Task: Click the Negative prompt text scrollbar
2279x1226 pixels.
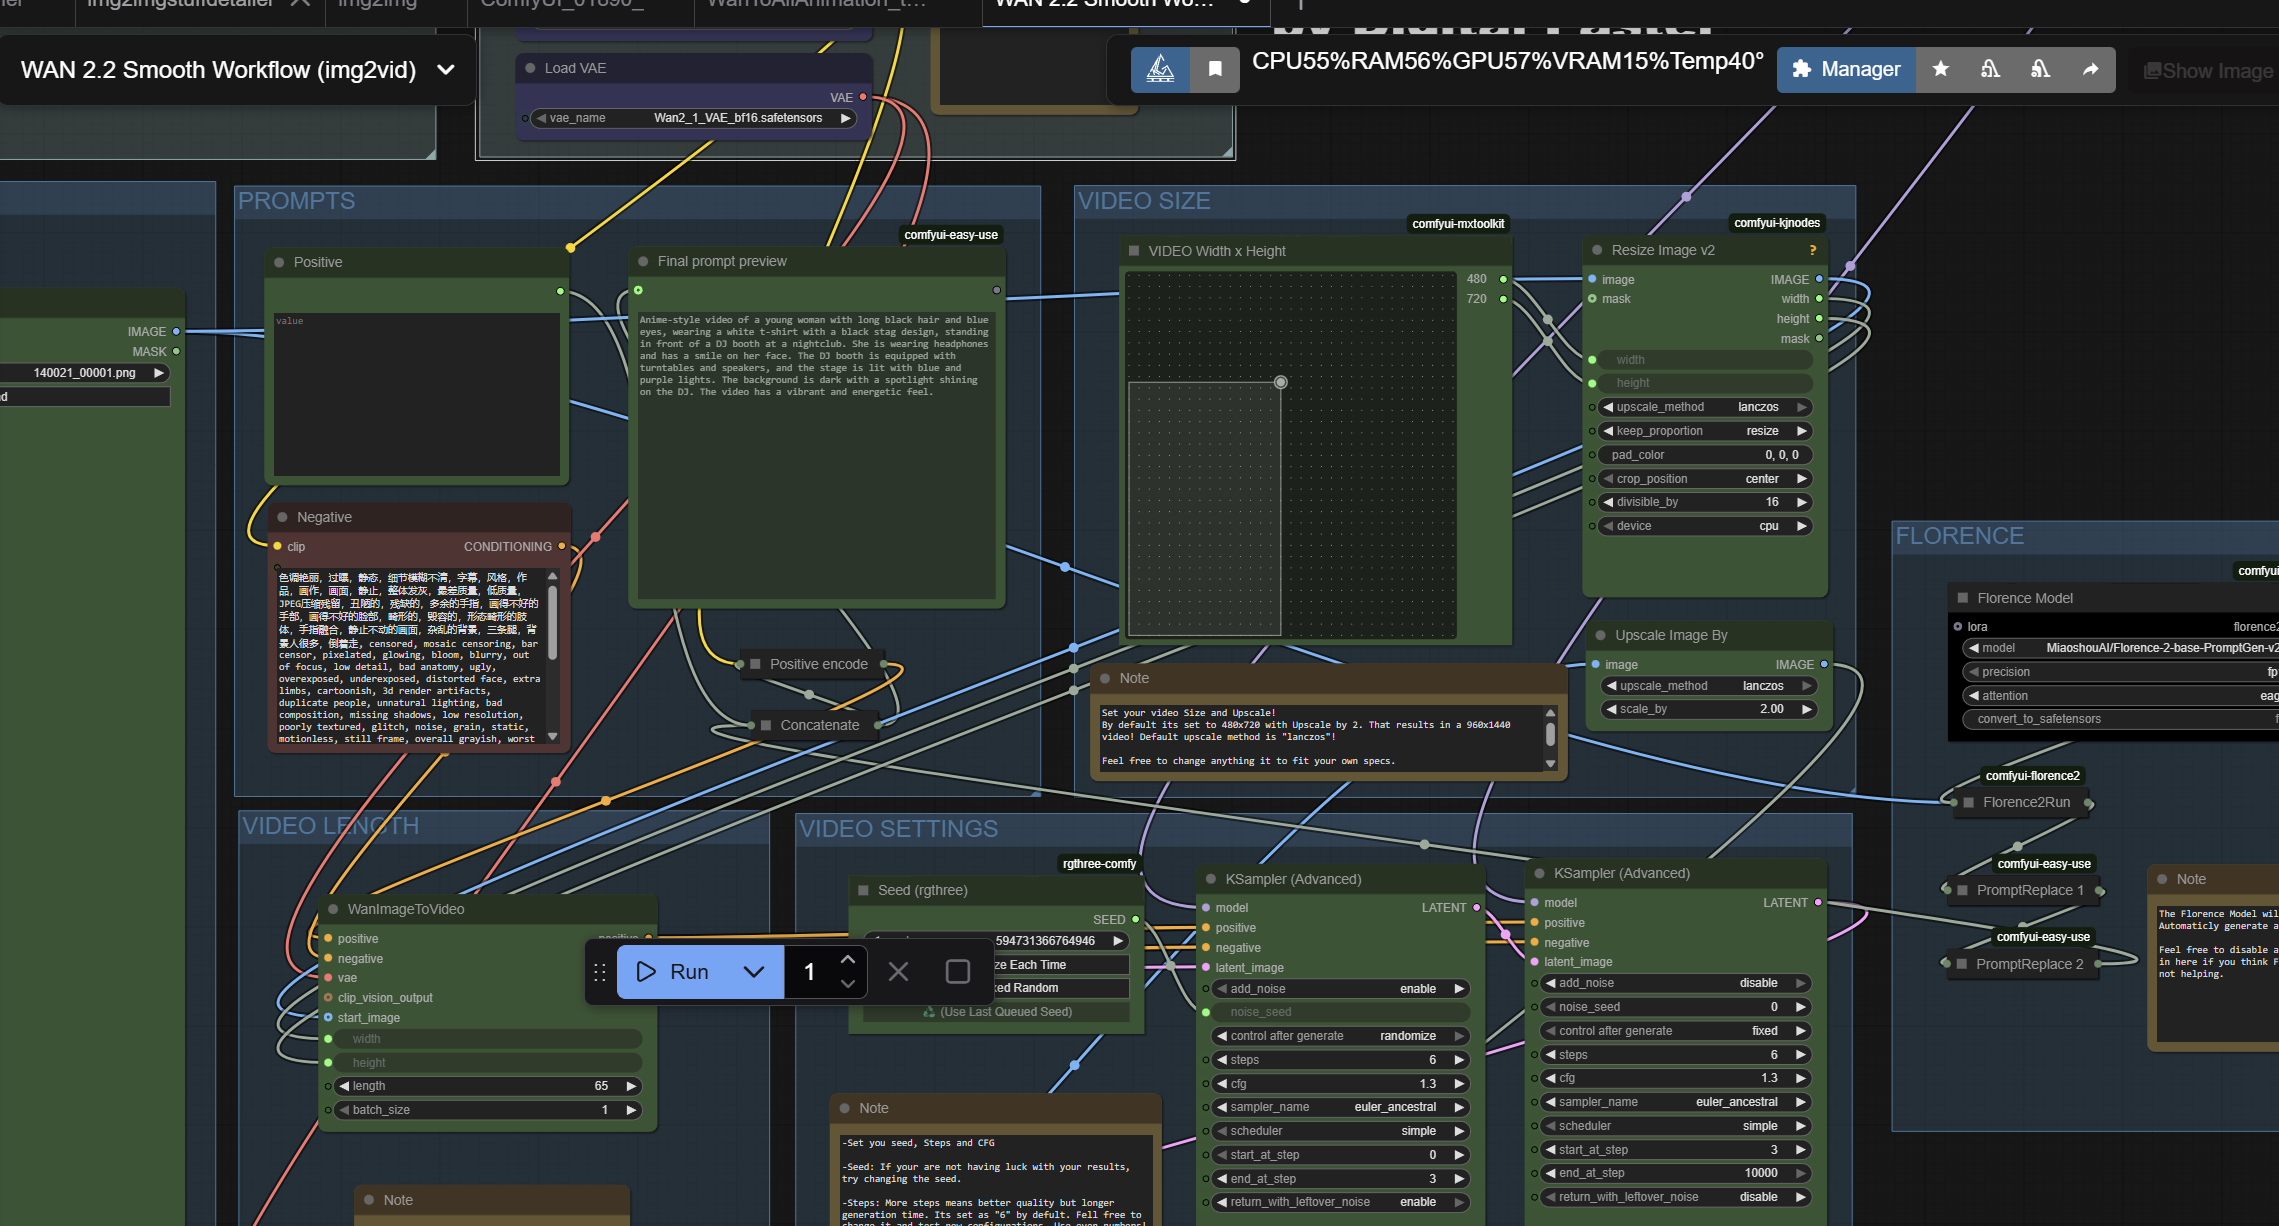Action: [x=552, y=620]
